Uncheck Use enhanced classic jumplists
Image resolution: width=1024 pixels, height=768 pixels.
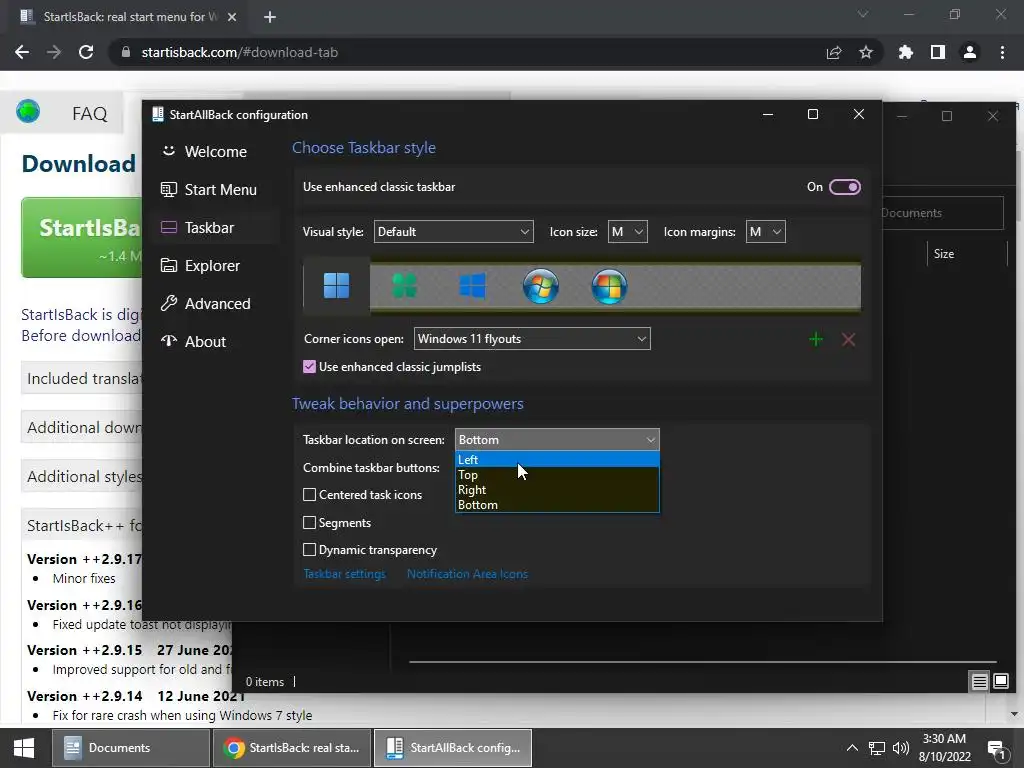pos(310,367)
